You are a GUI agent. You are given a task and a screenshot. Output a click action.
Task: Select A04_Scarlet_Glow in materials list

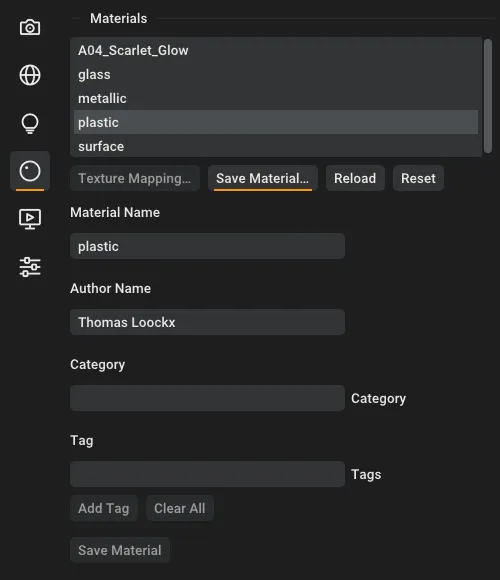276,50
